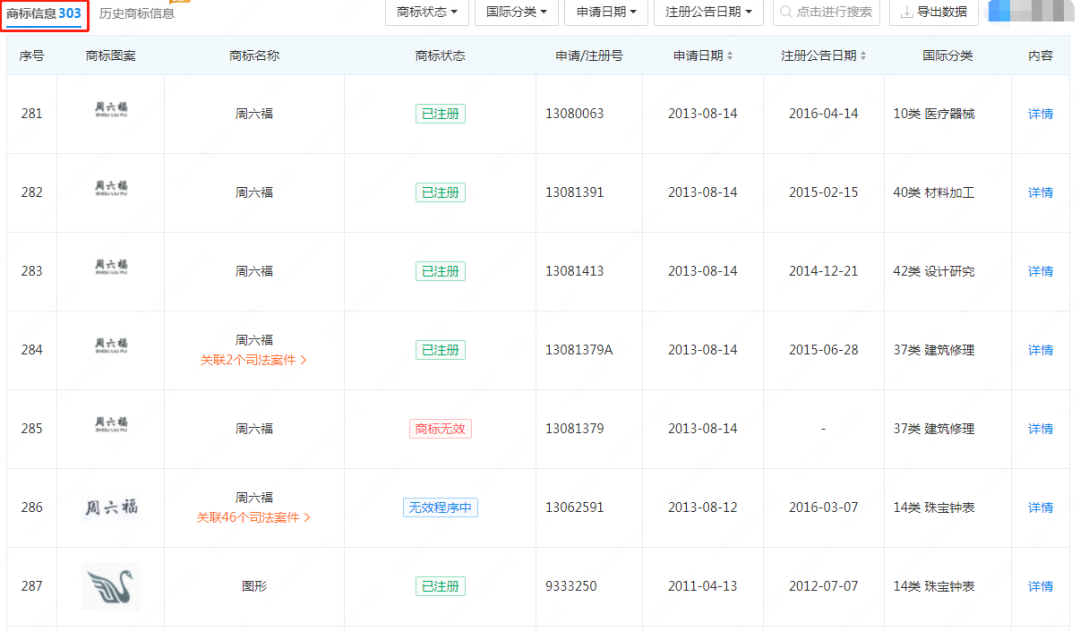The width and height of the screenshot is (1080, 631).
Task: Select registration number 13081379A
Action: [x=579, y=350]
